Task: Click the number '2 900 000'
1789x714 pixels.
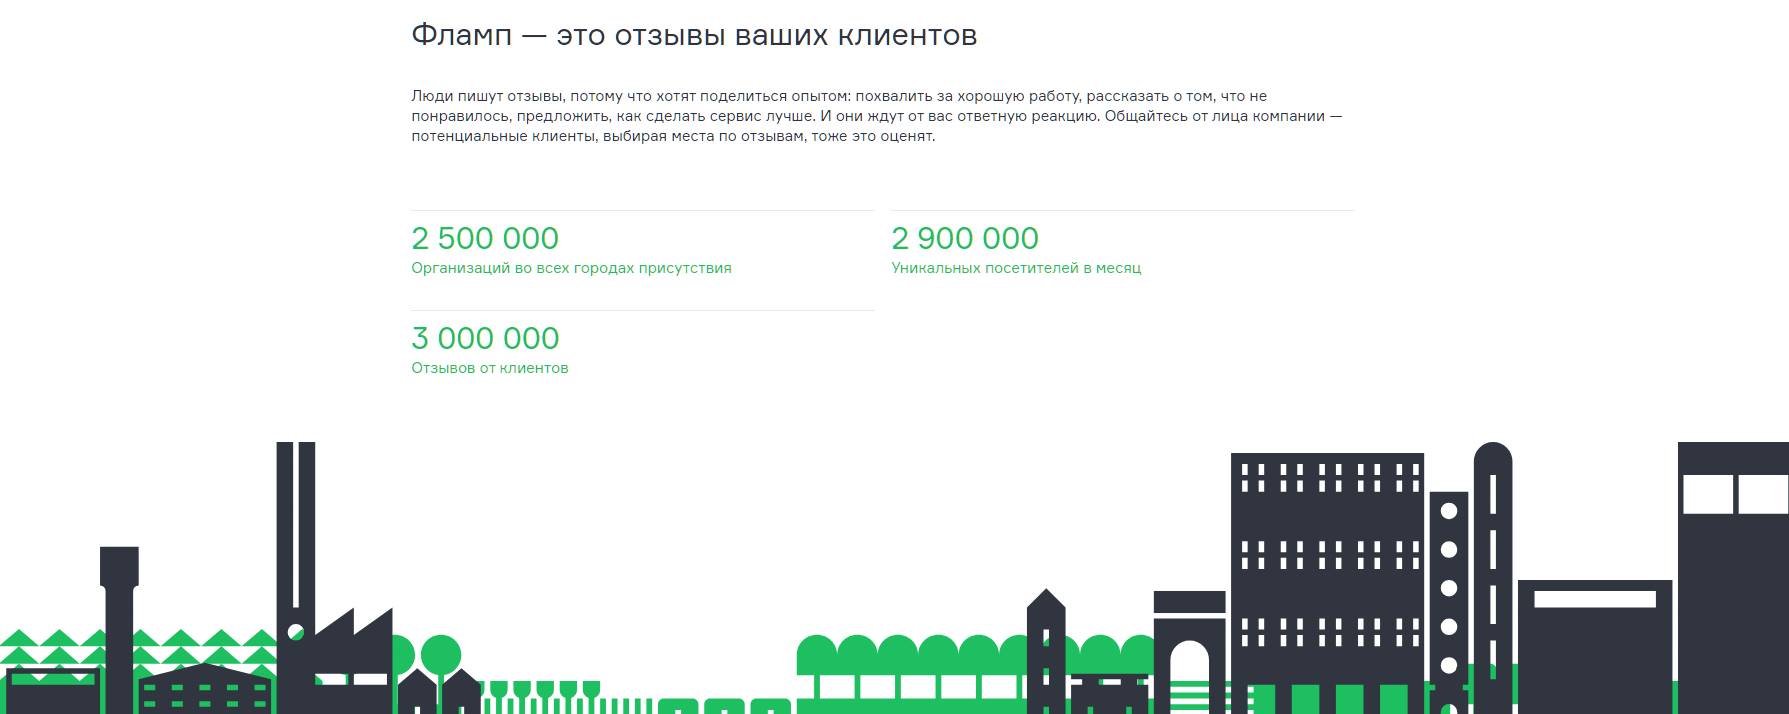Action: 965,239
